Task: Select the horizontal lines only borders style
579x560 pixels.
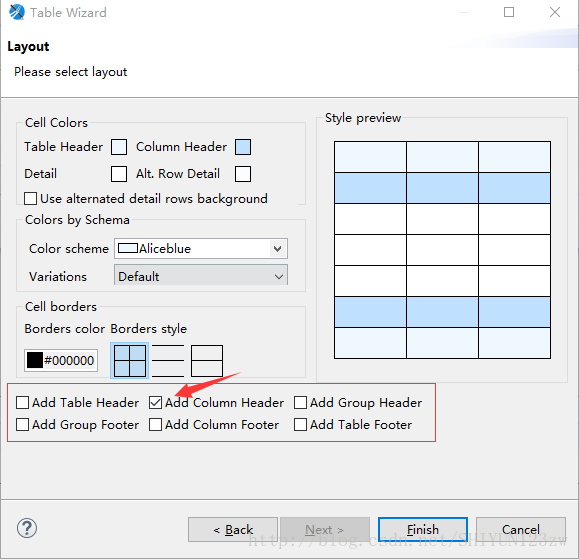Action: 168,361
